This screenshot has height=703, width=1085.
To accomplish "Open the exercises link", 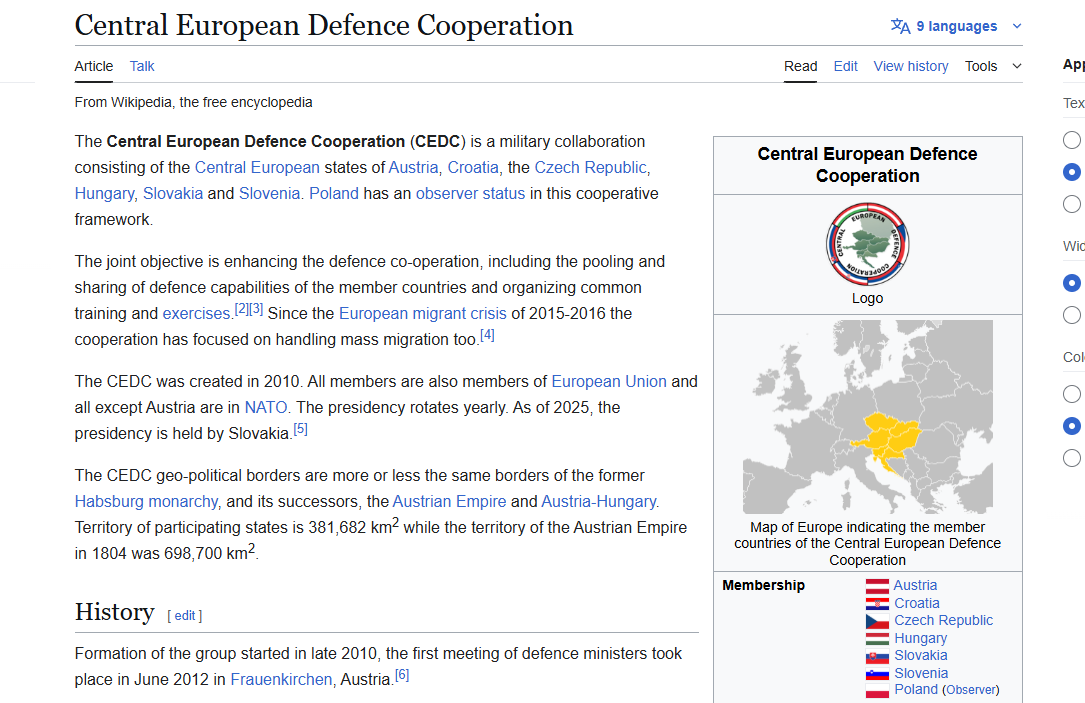I will pos(196,313).
